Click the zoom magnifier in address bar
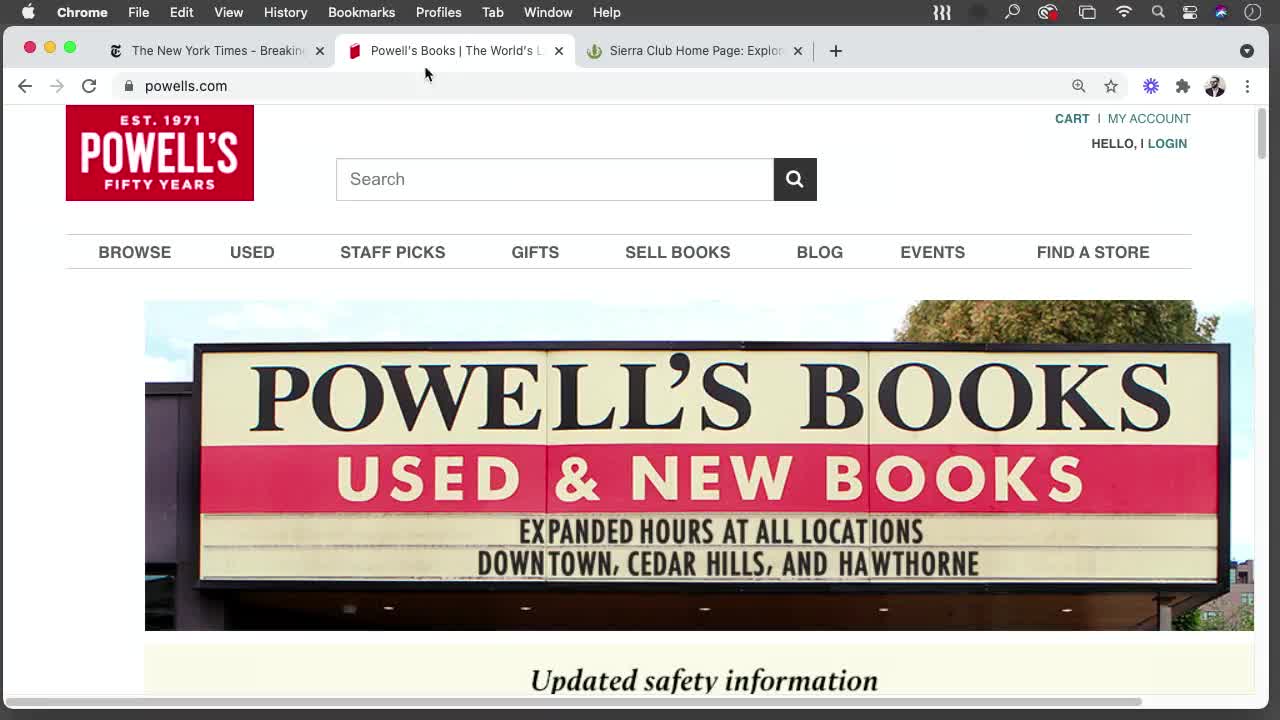1280x720 pixels. click(x=1078, y=86)
